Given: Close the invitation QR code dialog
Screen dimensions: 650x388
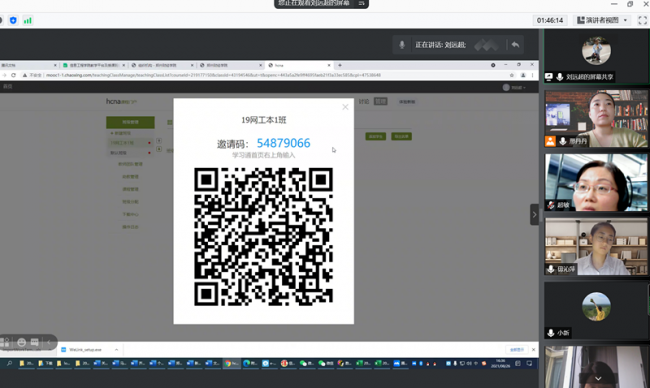Looking at the screenshot, I should (x=345, y=107).
